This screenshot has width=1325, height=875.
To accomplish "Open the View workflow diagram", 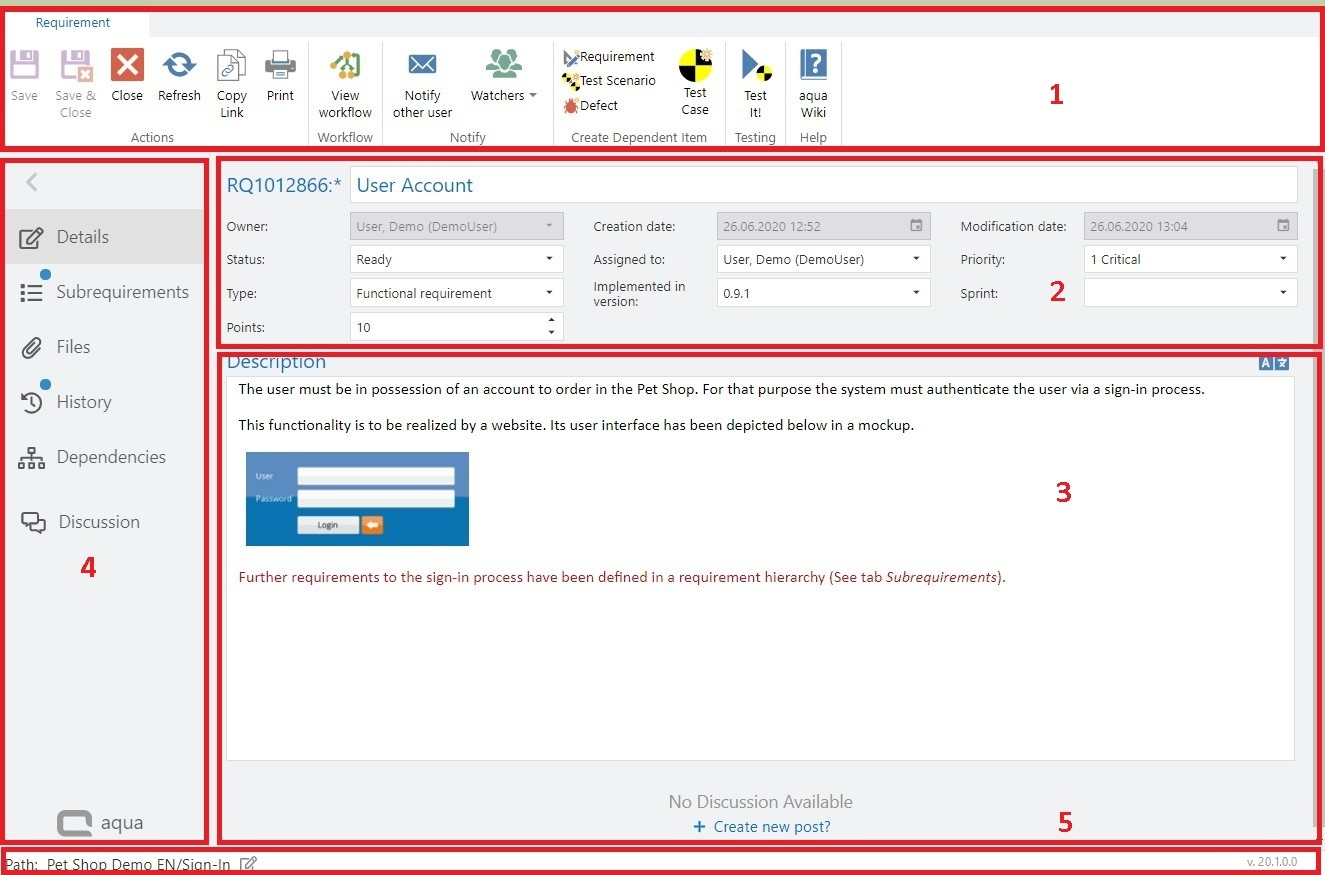I will pyautogui.click(x=345, y=67).
